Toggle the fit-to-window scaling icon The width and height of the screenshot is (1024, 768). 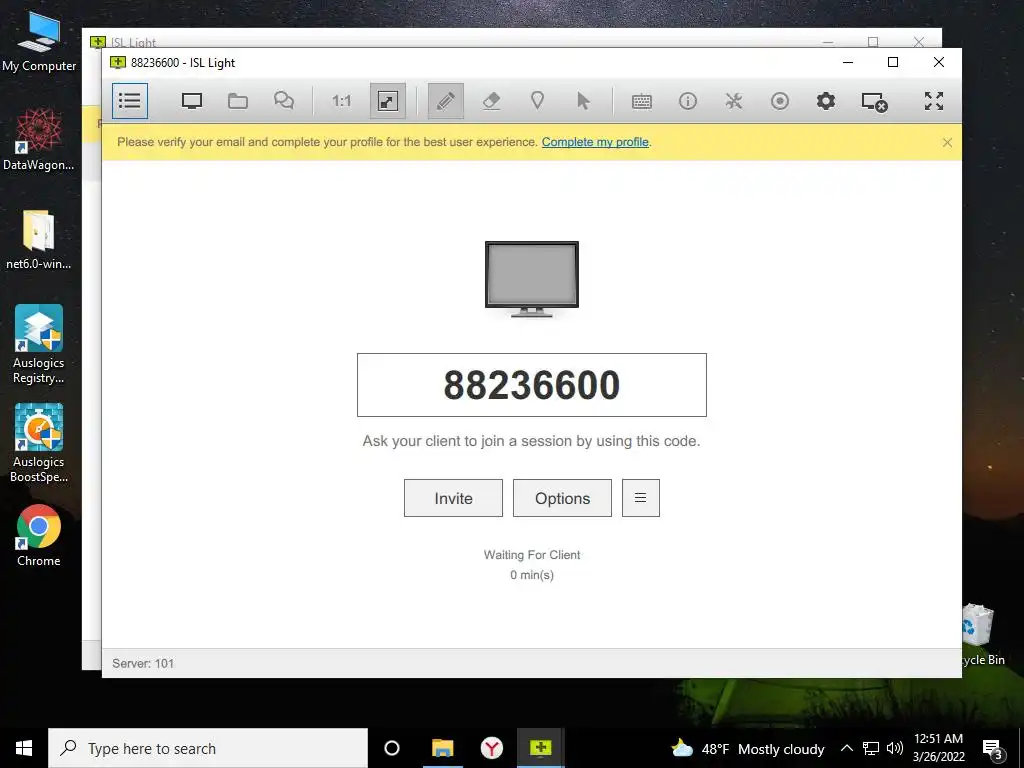[x=387, y=101]
